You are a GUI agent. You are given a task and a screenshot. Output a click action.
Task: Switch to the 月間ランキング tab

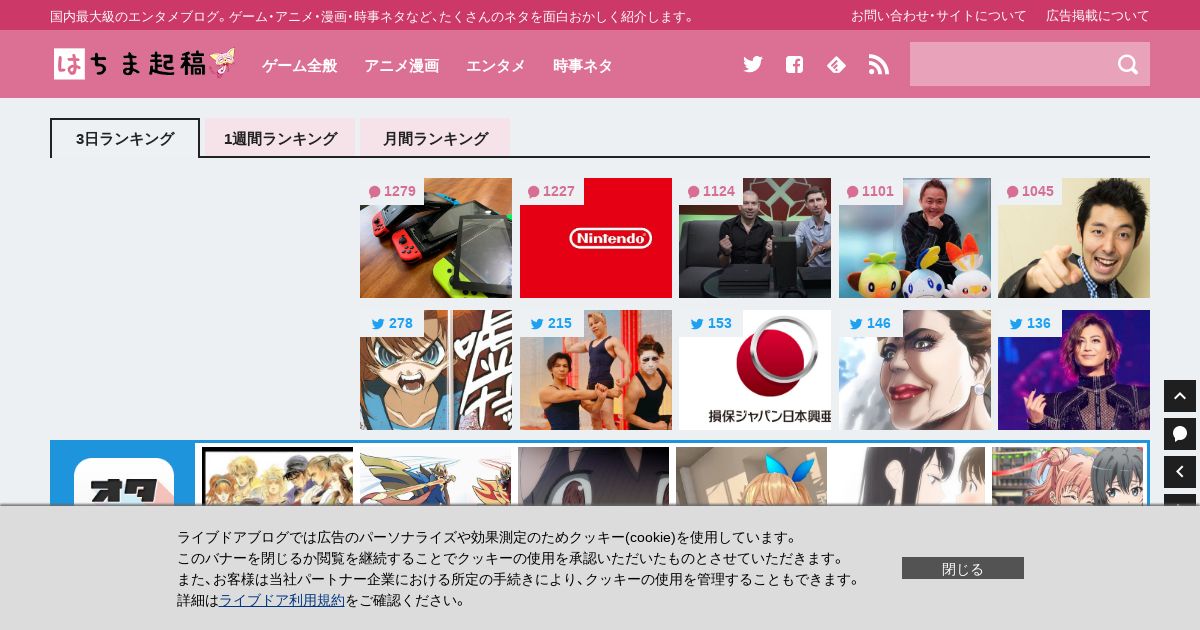pos(435,138)
